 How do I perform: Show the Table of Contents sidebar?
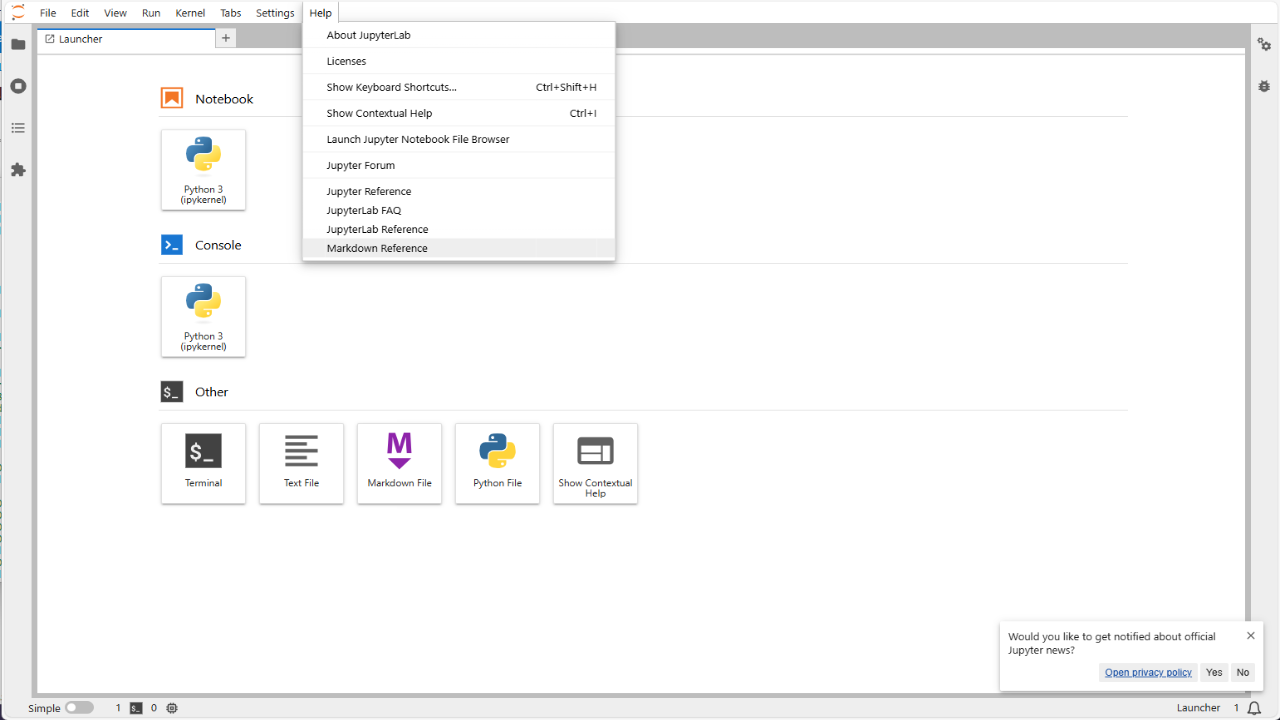pyautogui.click(x=18, y=128)
